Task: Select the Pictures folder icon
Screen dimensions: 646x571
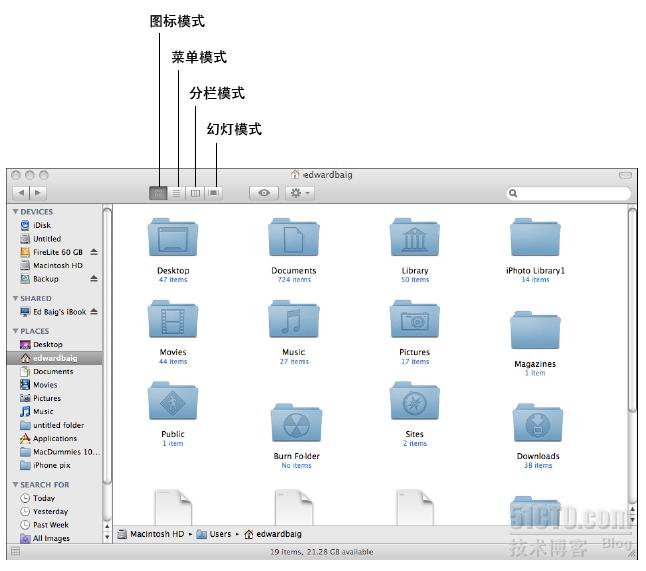Action: click(x=414, y=319)
